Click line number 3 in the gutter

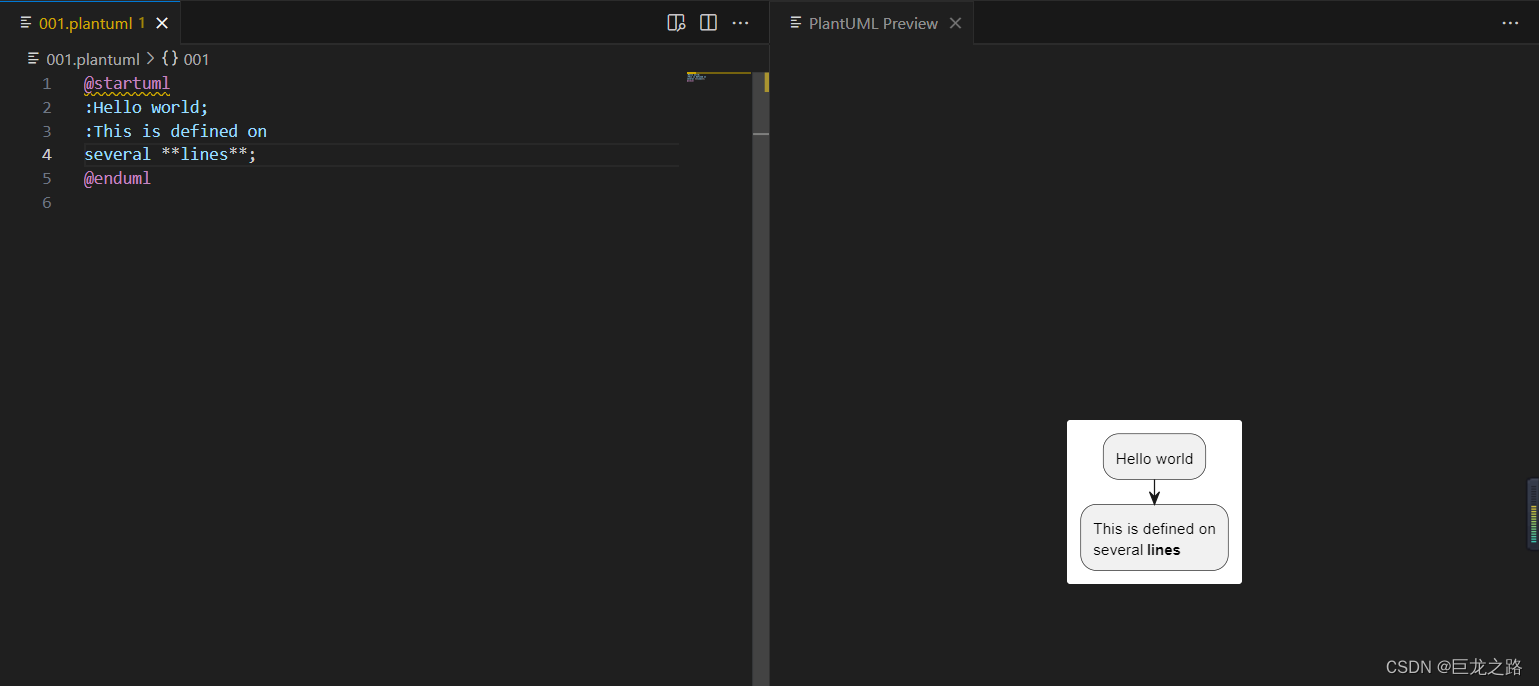click(x=46, y=131)
